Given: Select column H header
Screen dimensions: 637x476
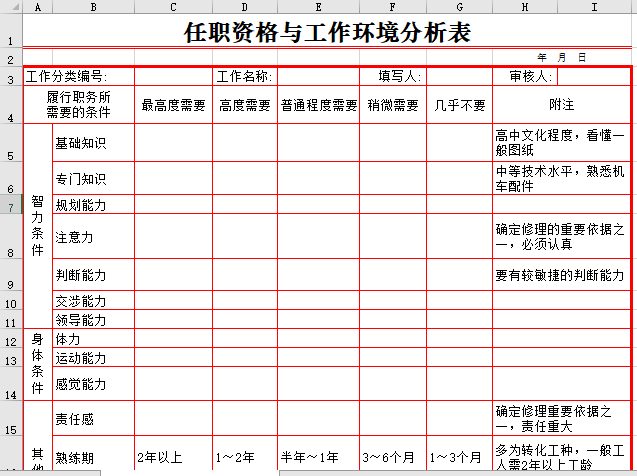Looking at the screenshot, I should click(x=525, y=7).
